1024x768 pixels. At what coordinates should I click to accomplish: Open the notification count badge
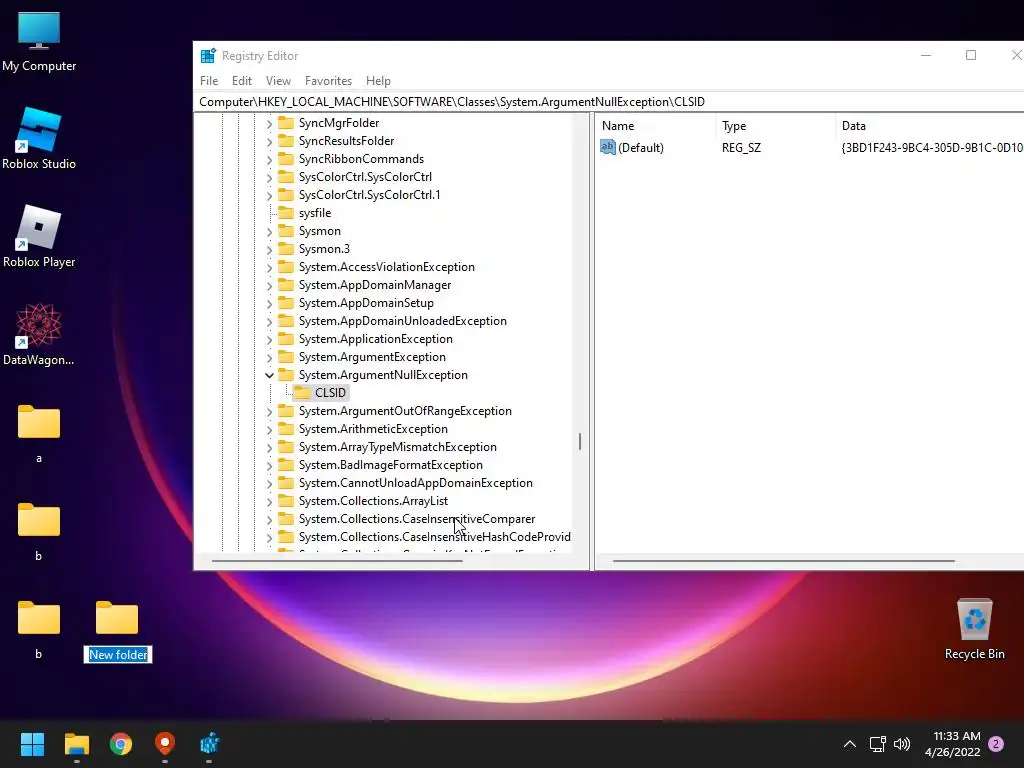(x=996, y=744)
